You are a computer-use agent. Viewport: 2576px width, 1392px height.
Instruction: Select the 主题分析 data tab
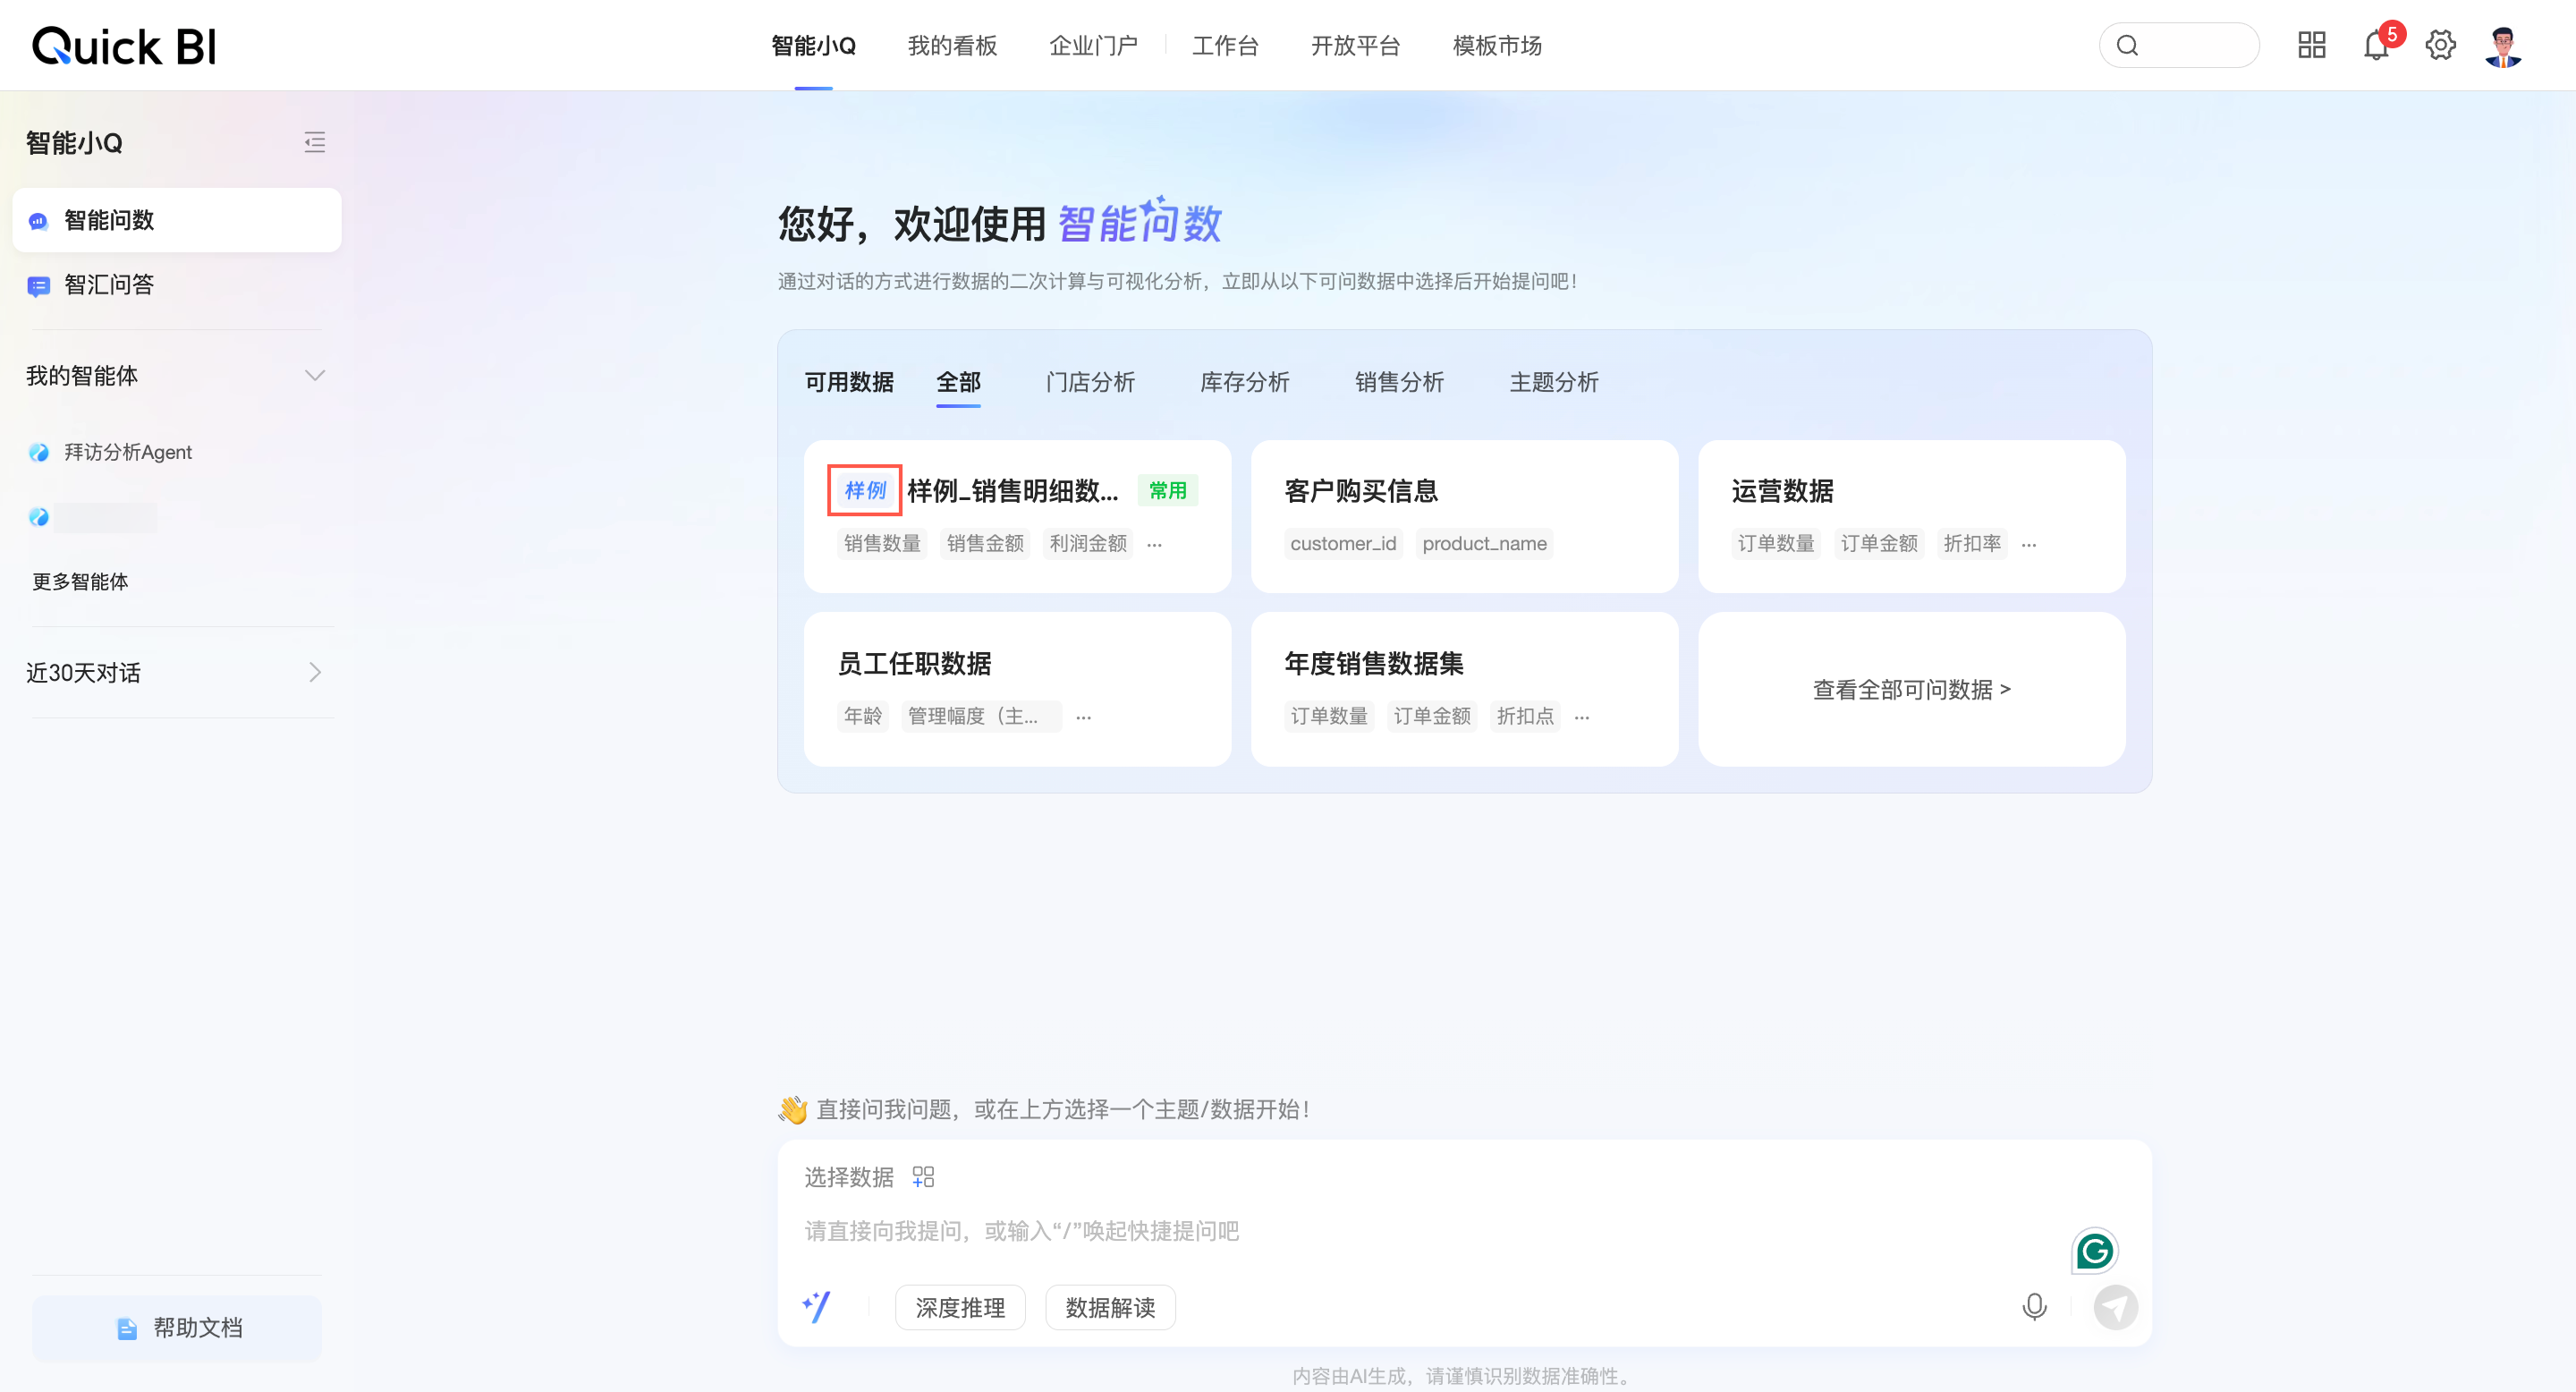[x=1553, y=382]
